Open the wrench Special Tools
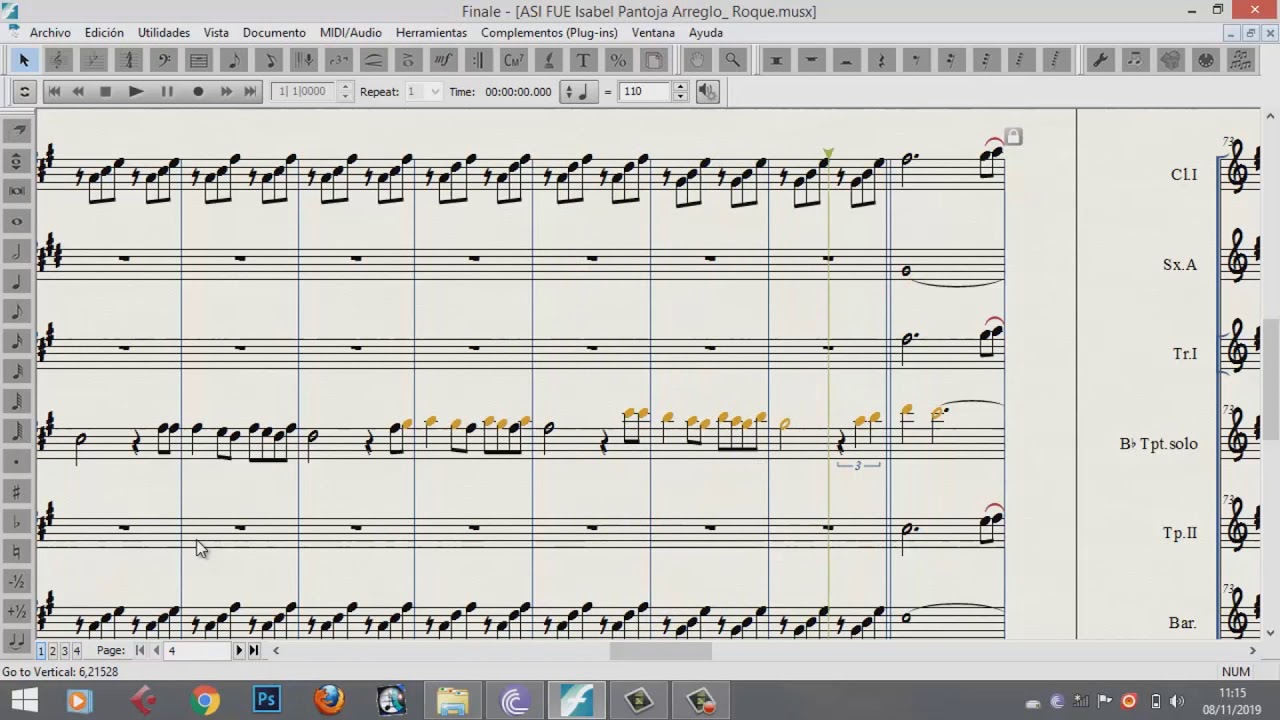 pyautogui.click(x=1100, y=61)
